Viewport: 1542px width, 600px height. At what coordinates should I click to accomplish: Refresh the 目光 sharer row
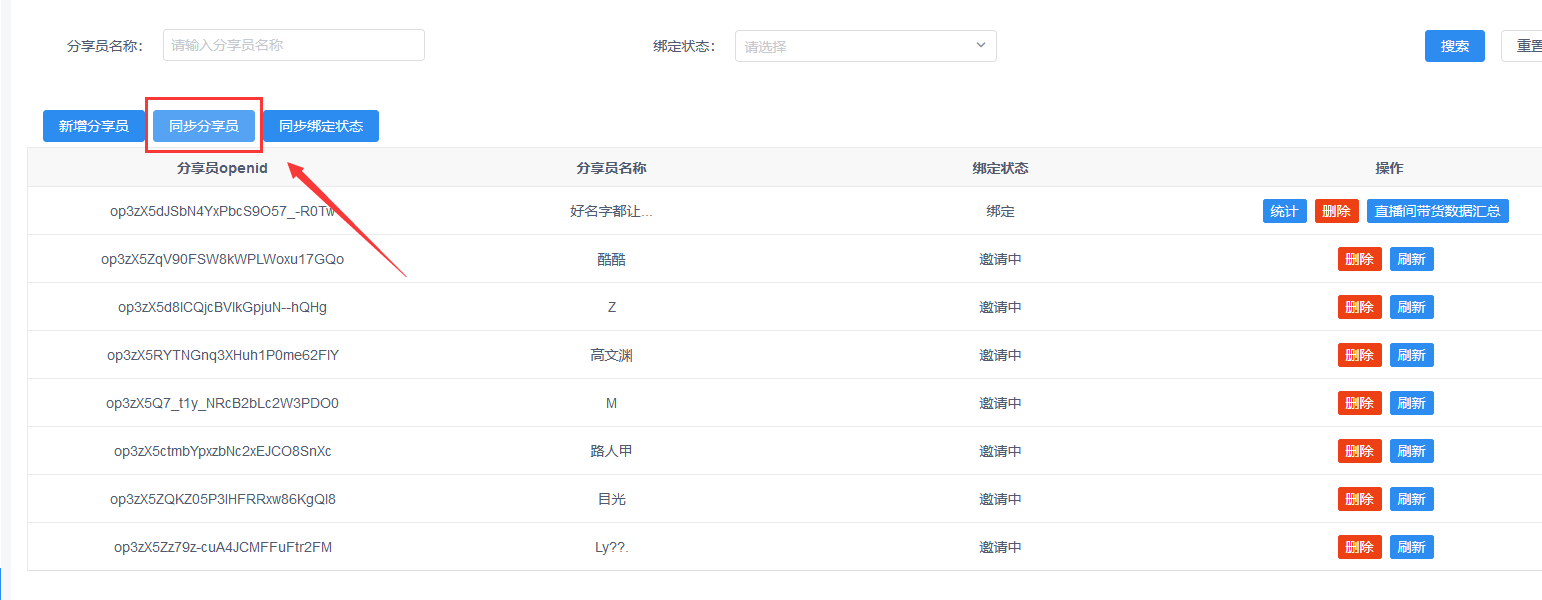coord(1411,499)
